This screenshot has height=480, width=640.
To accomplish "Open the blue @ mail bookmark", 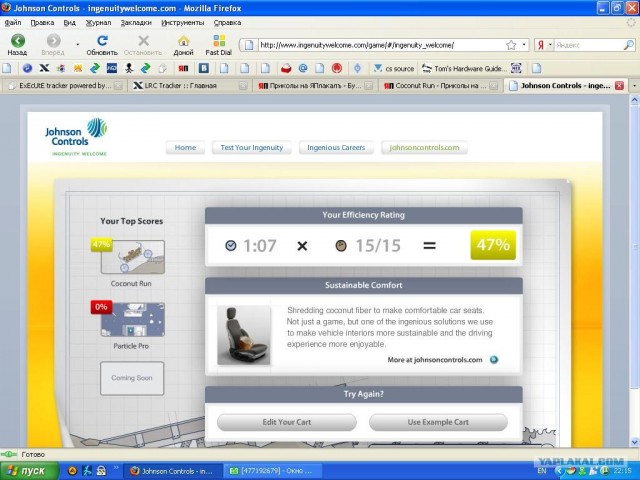I will (302, 69).
